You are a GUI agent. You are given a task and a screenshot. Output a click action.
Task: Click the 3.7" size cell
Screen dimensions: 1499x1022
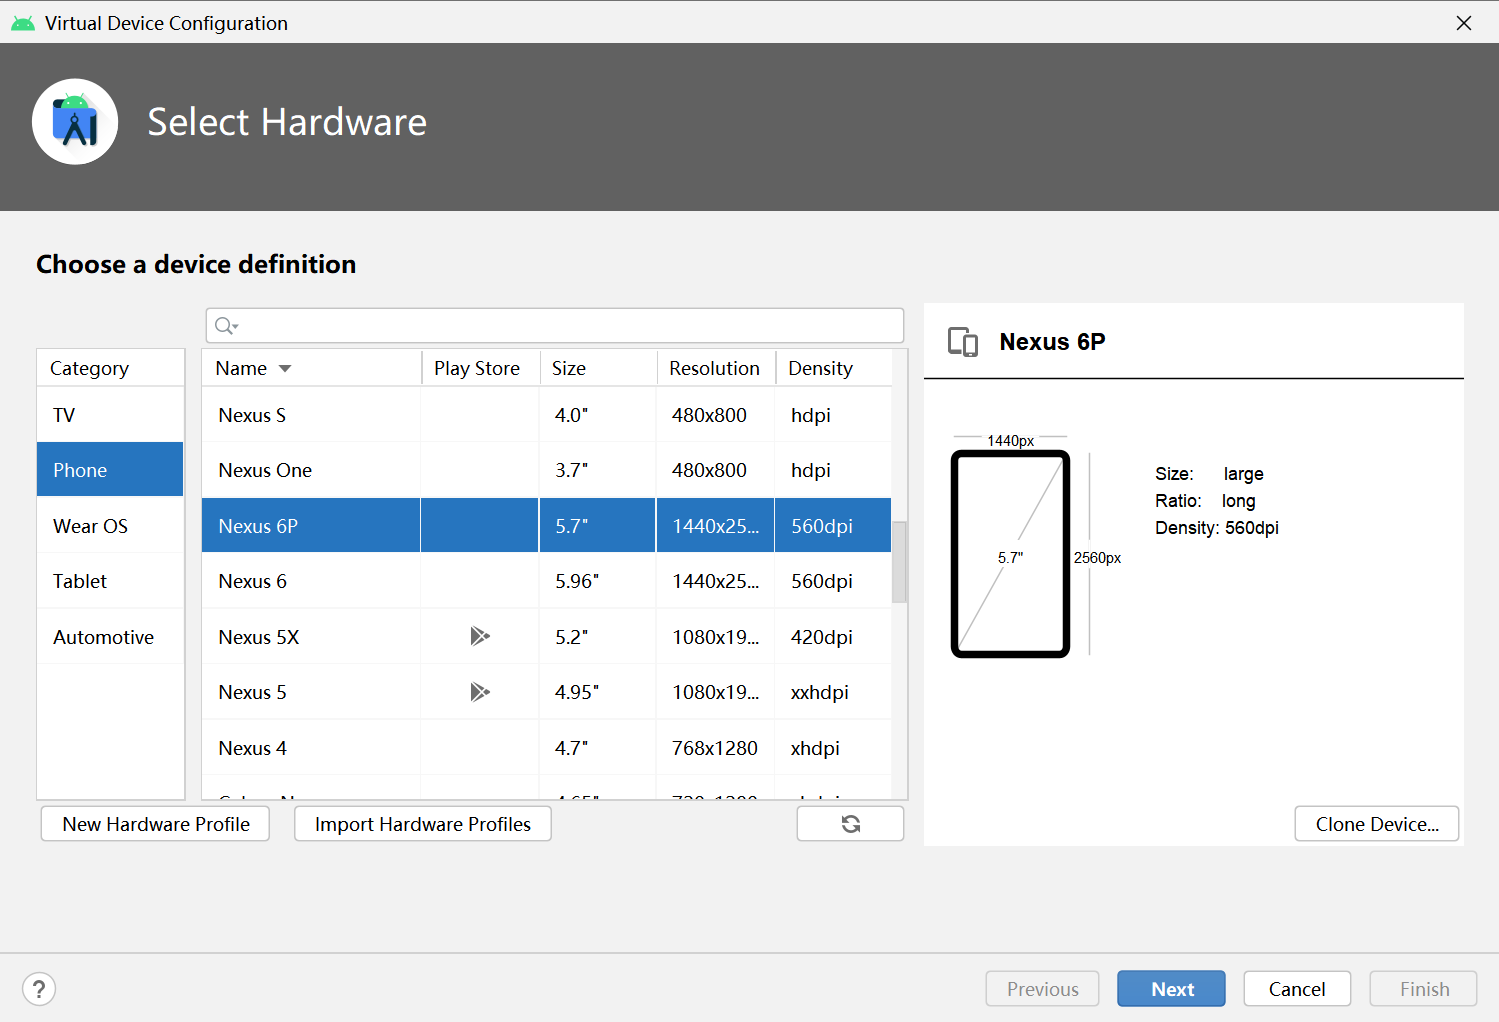pyautogui.click(x=571, y=470)
